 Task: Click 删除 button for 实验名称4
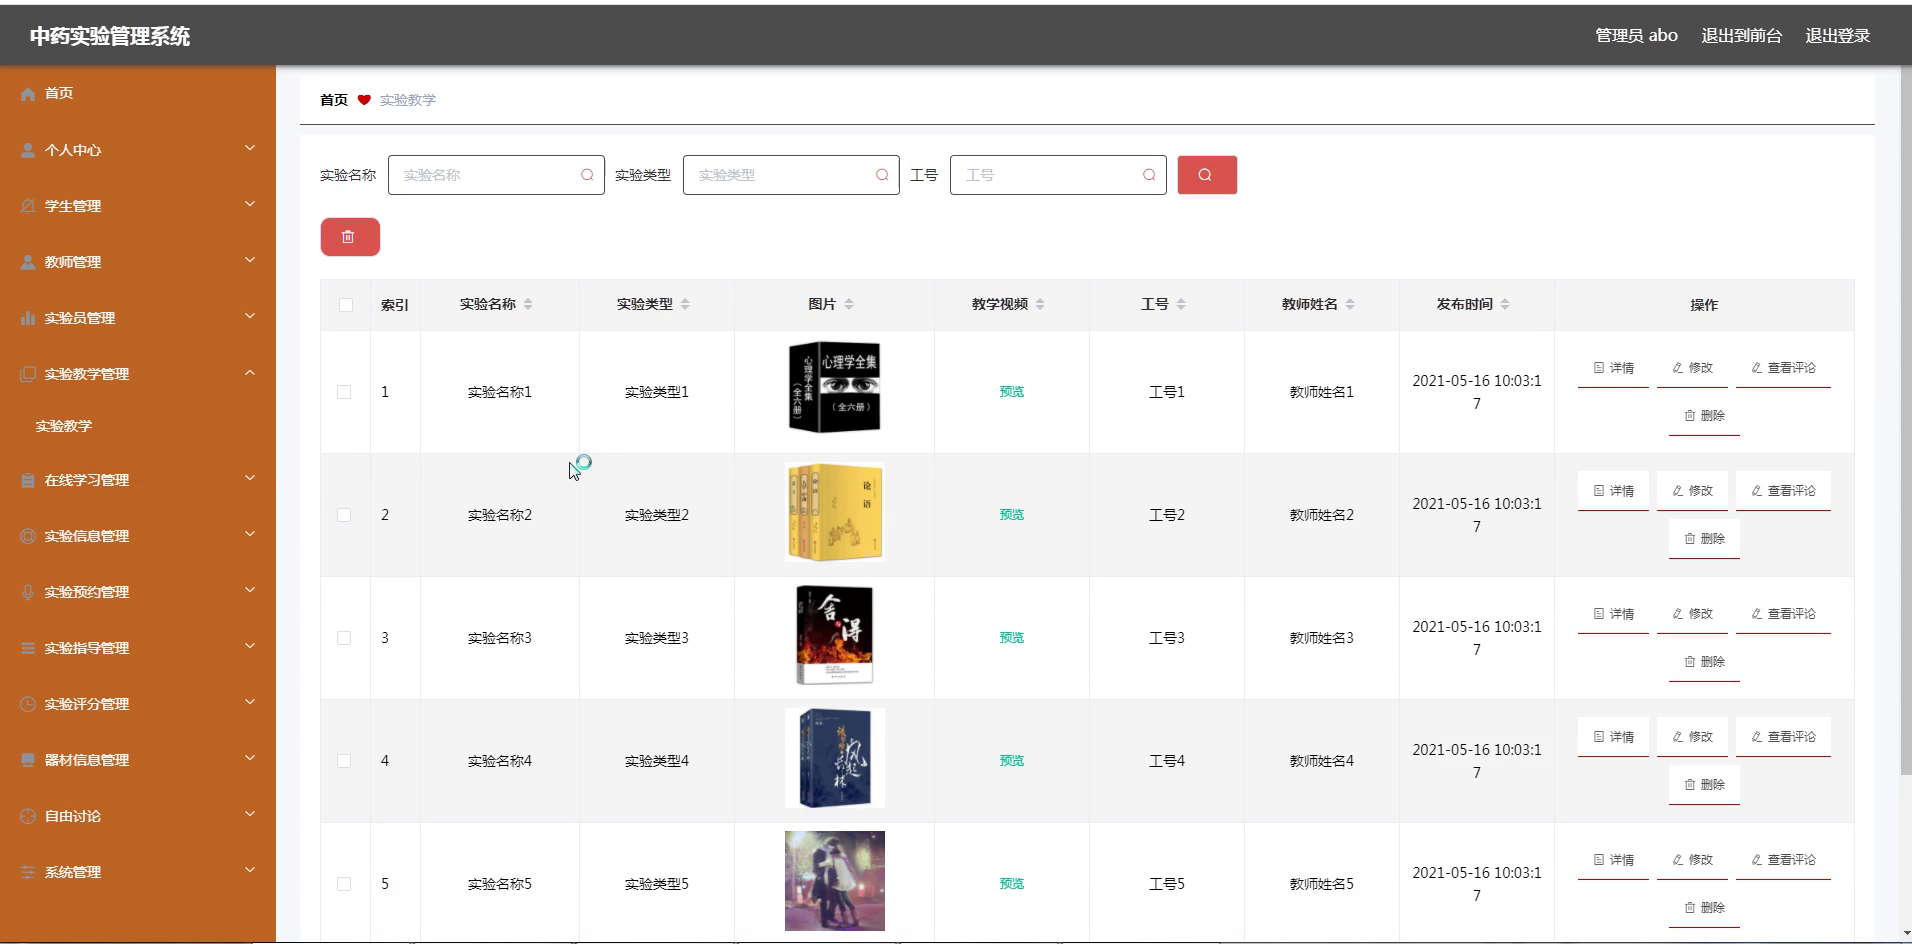1704,785
